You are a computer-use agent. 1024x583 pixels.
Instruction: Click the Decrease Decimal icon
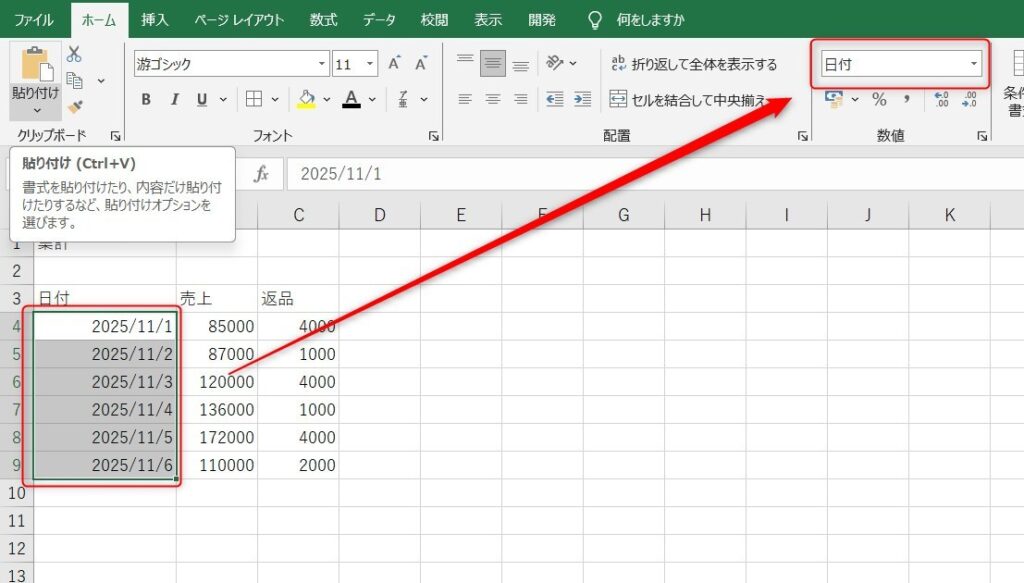pyautogui.click(x=969, y=99)
